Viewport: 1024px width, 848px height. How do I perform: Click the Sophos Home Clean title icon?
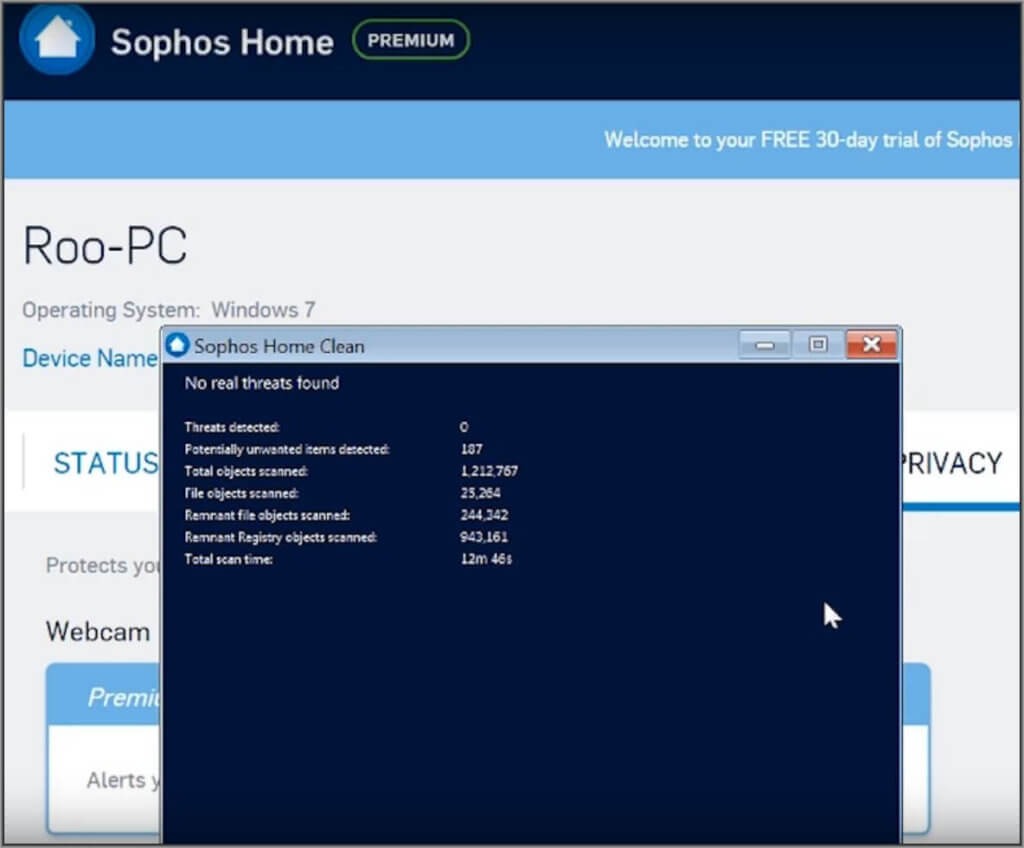(x=177, y=345)
